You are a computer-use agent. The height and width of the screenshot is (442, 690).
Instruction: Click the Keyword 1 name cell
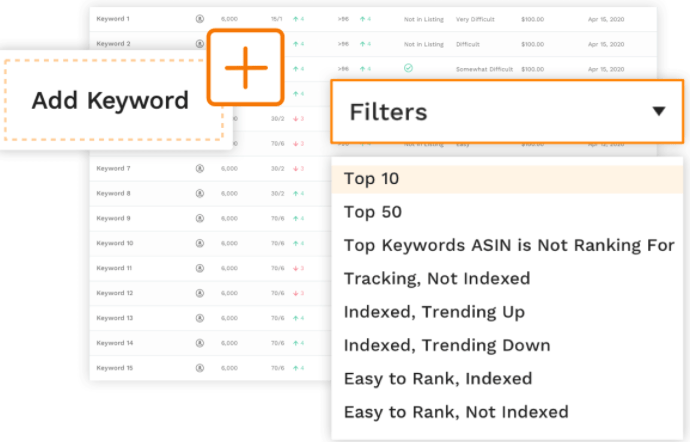(x=113, y=19)
